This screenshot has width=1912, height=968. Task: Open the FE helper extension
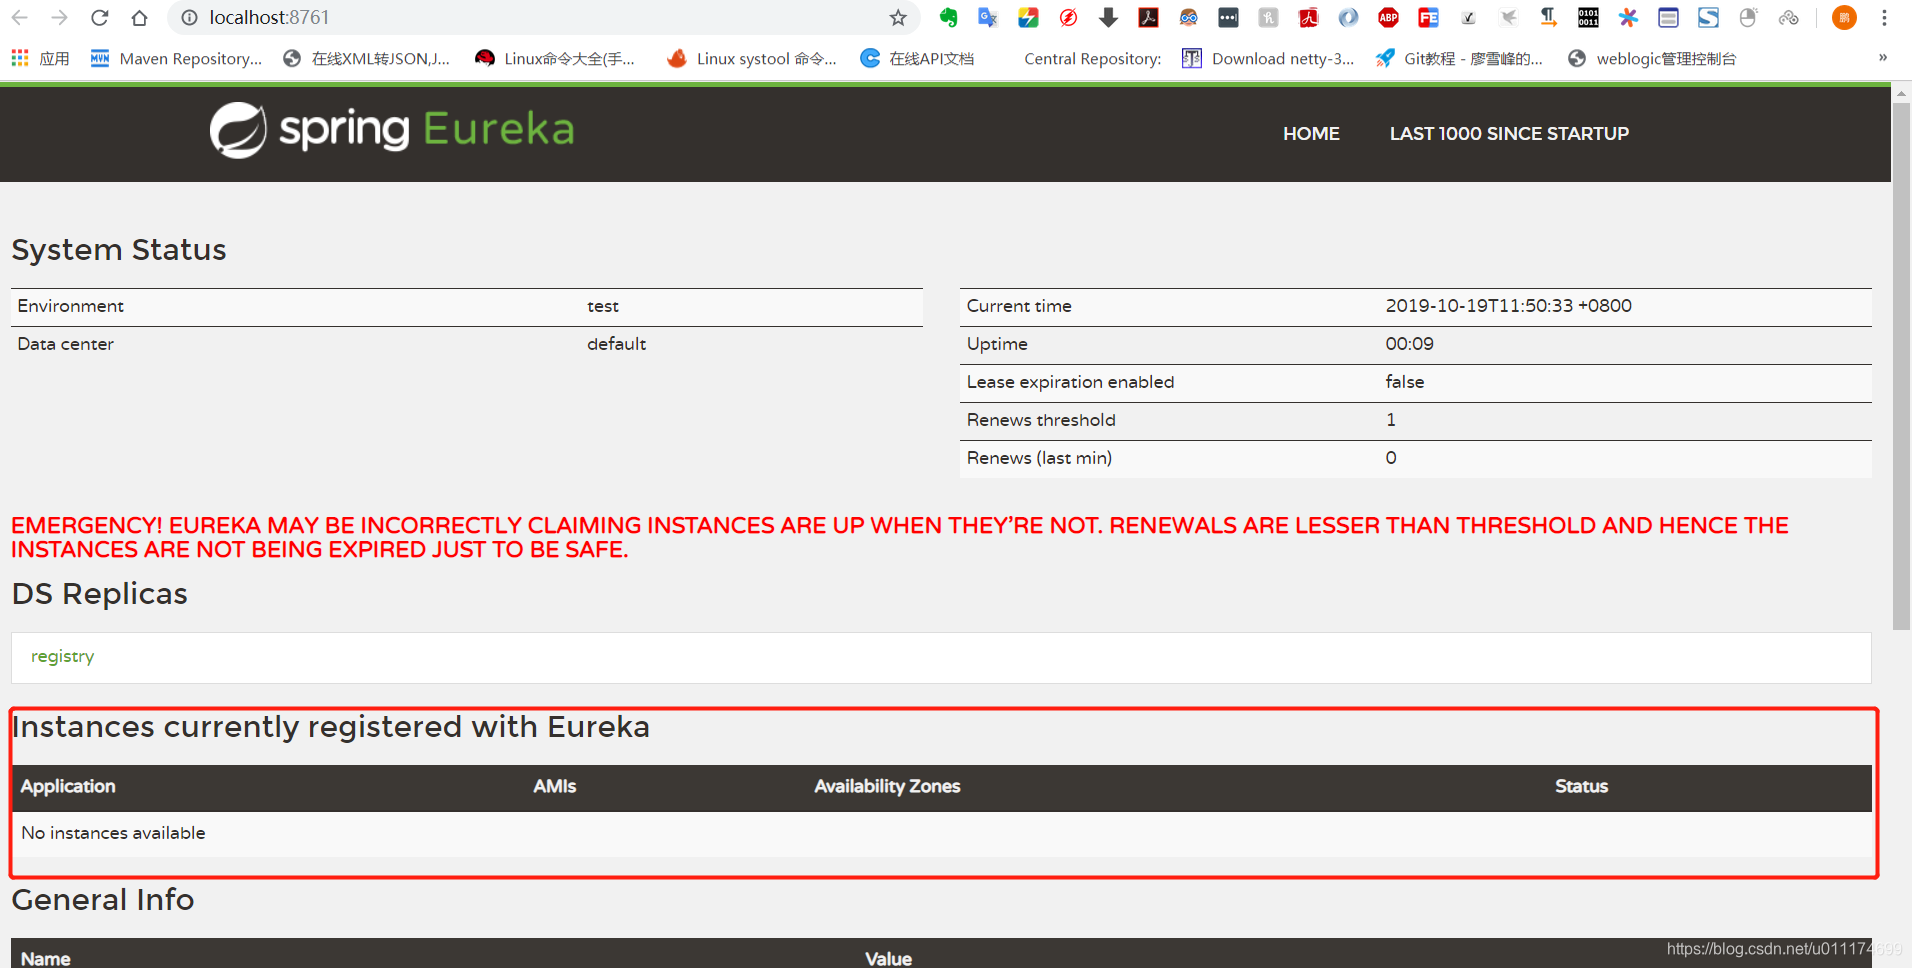pyautogui.click(x=1428, y=18)
